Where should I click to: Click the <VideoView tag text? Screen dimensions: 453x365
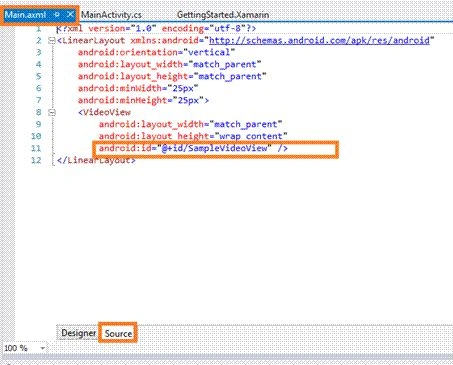click(104, 112)
